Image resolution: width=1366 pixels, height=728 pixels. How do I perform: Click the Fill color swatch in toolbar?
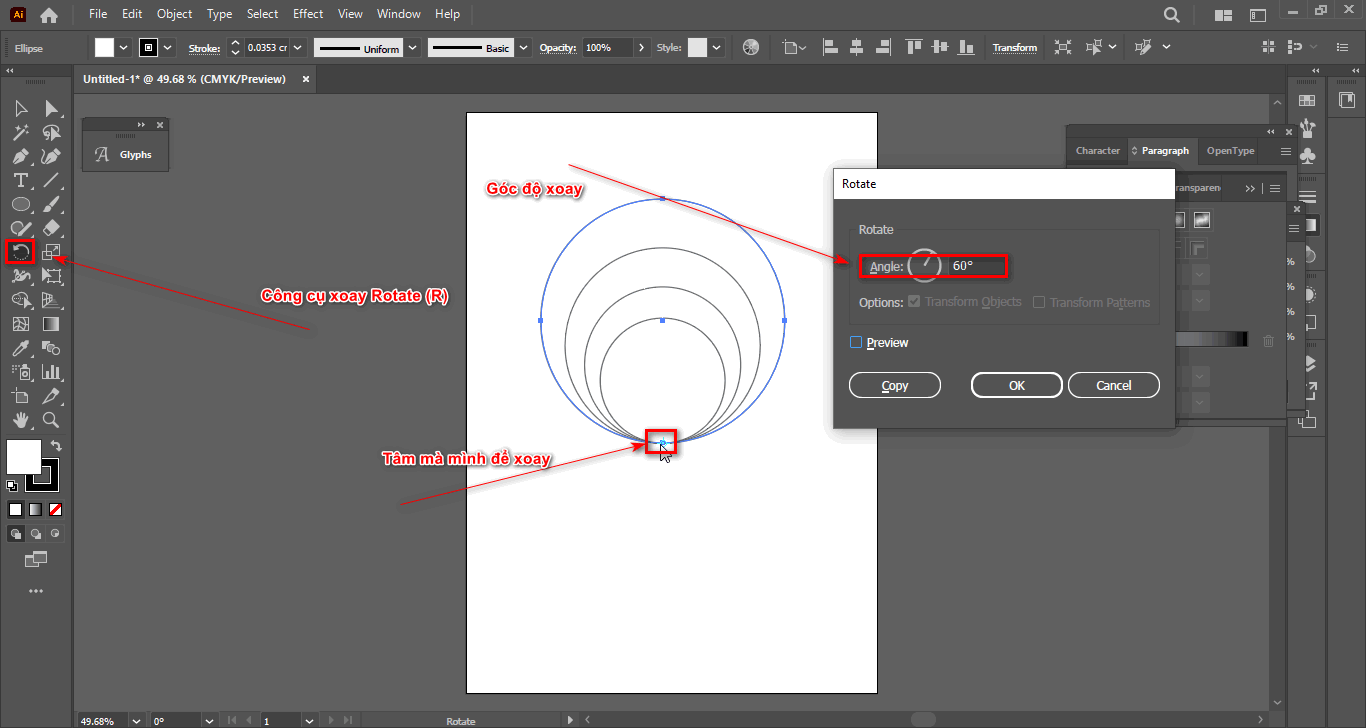click(24, 457)
